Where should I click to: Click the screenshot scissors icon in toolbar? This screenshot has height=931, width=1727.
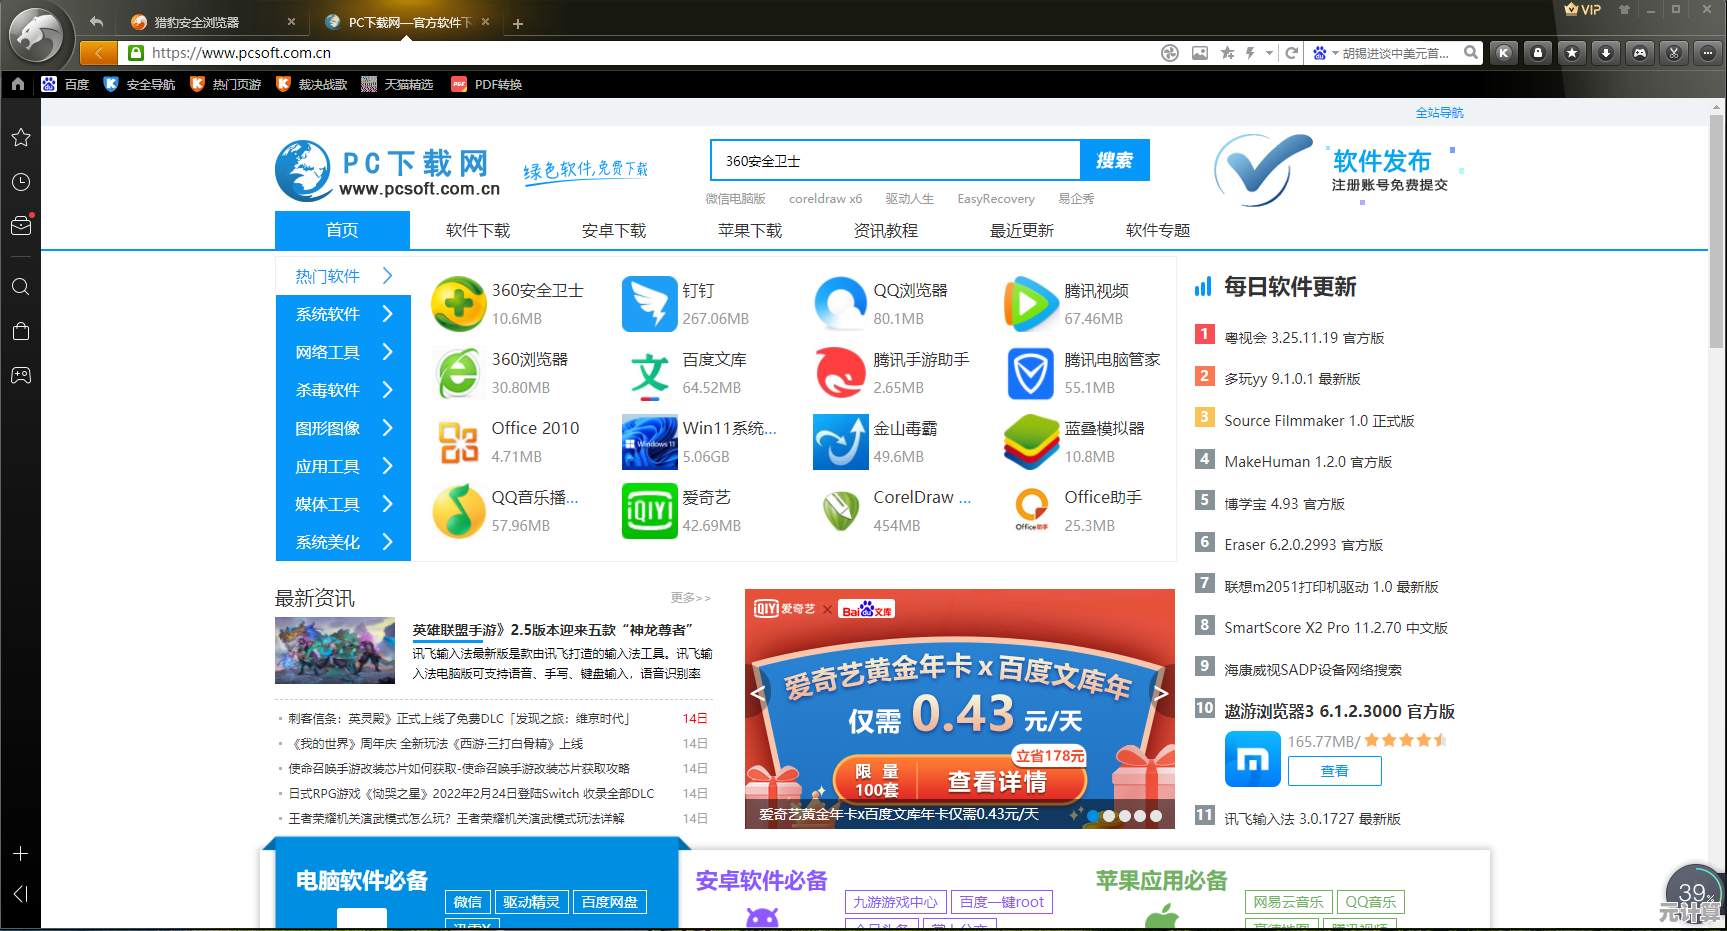[1674, 53]
